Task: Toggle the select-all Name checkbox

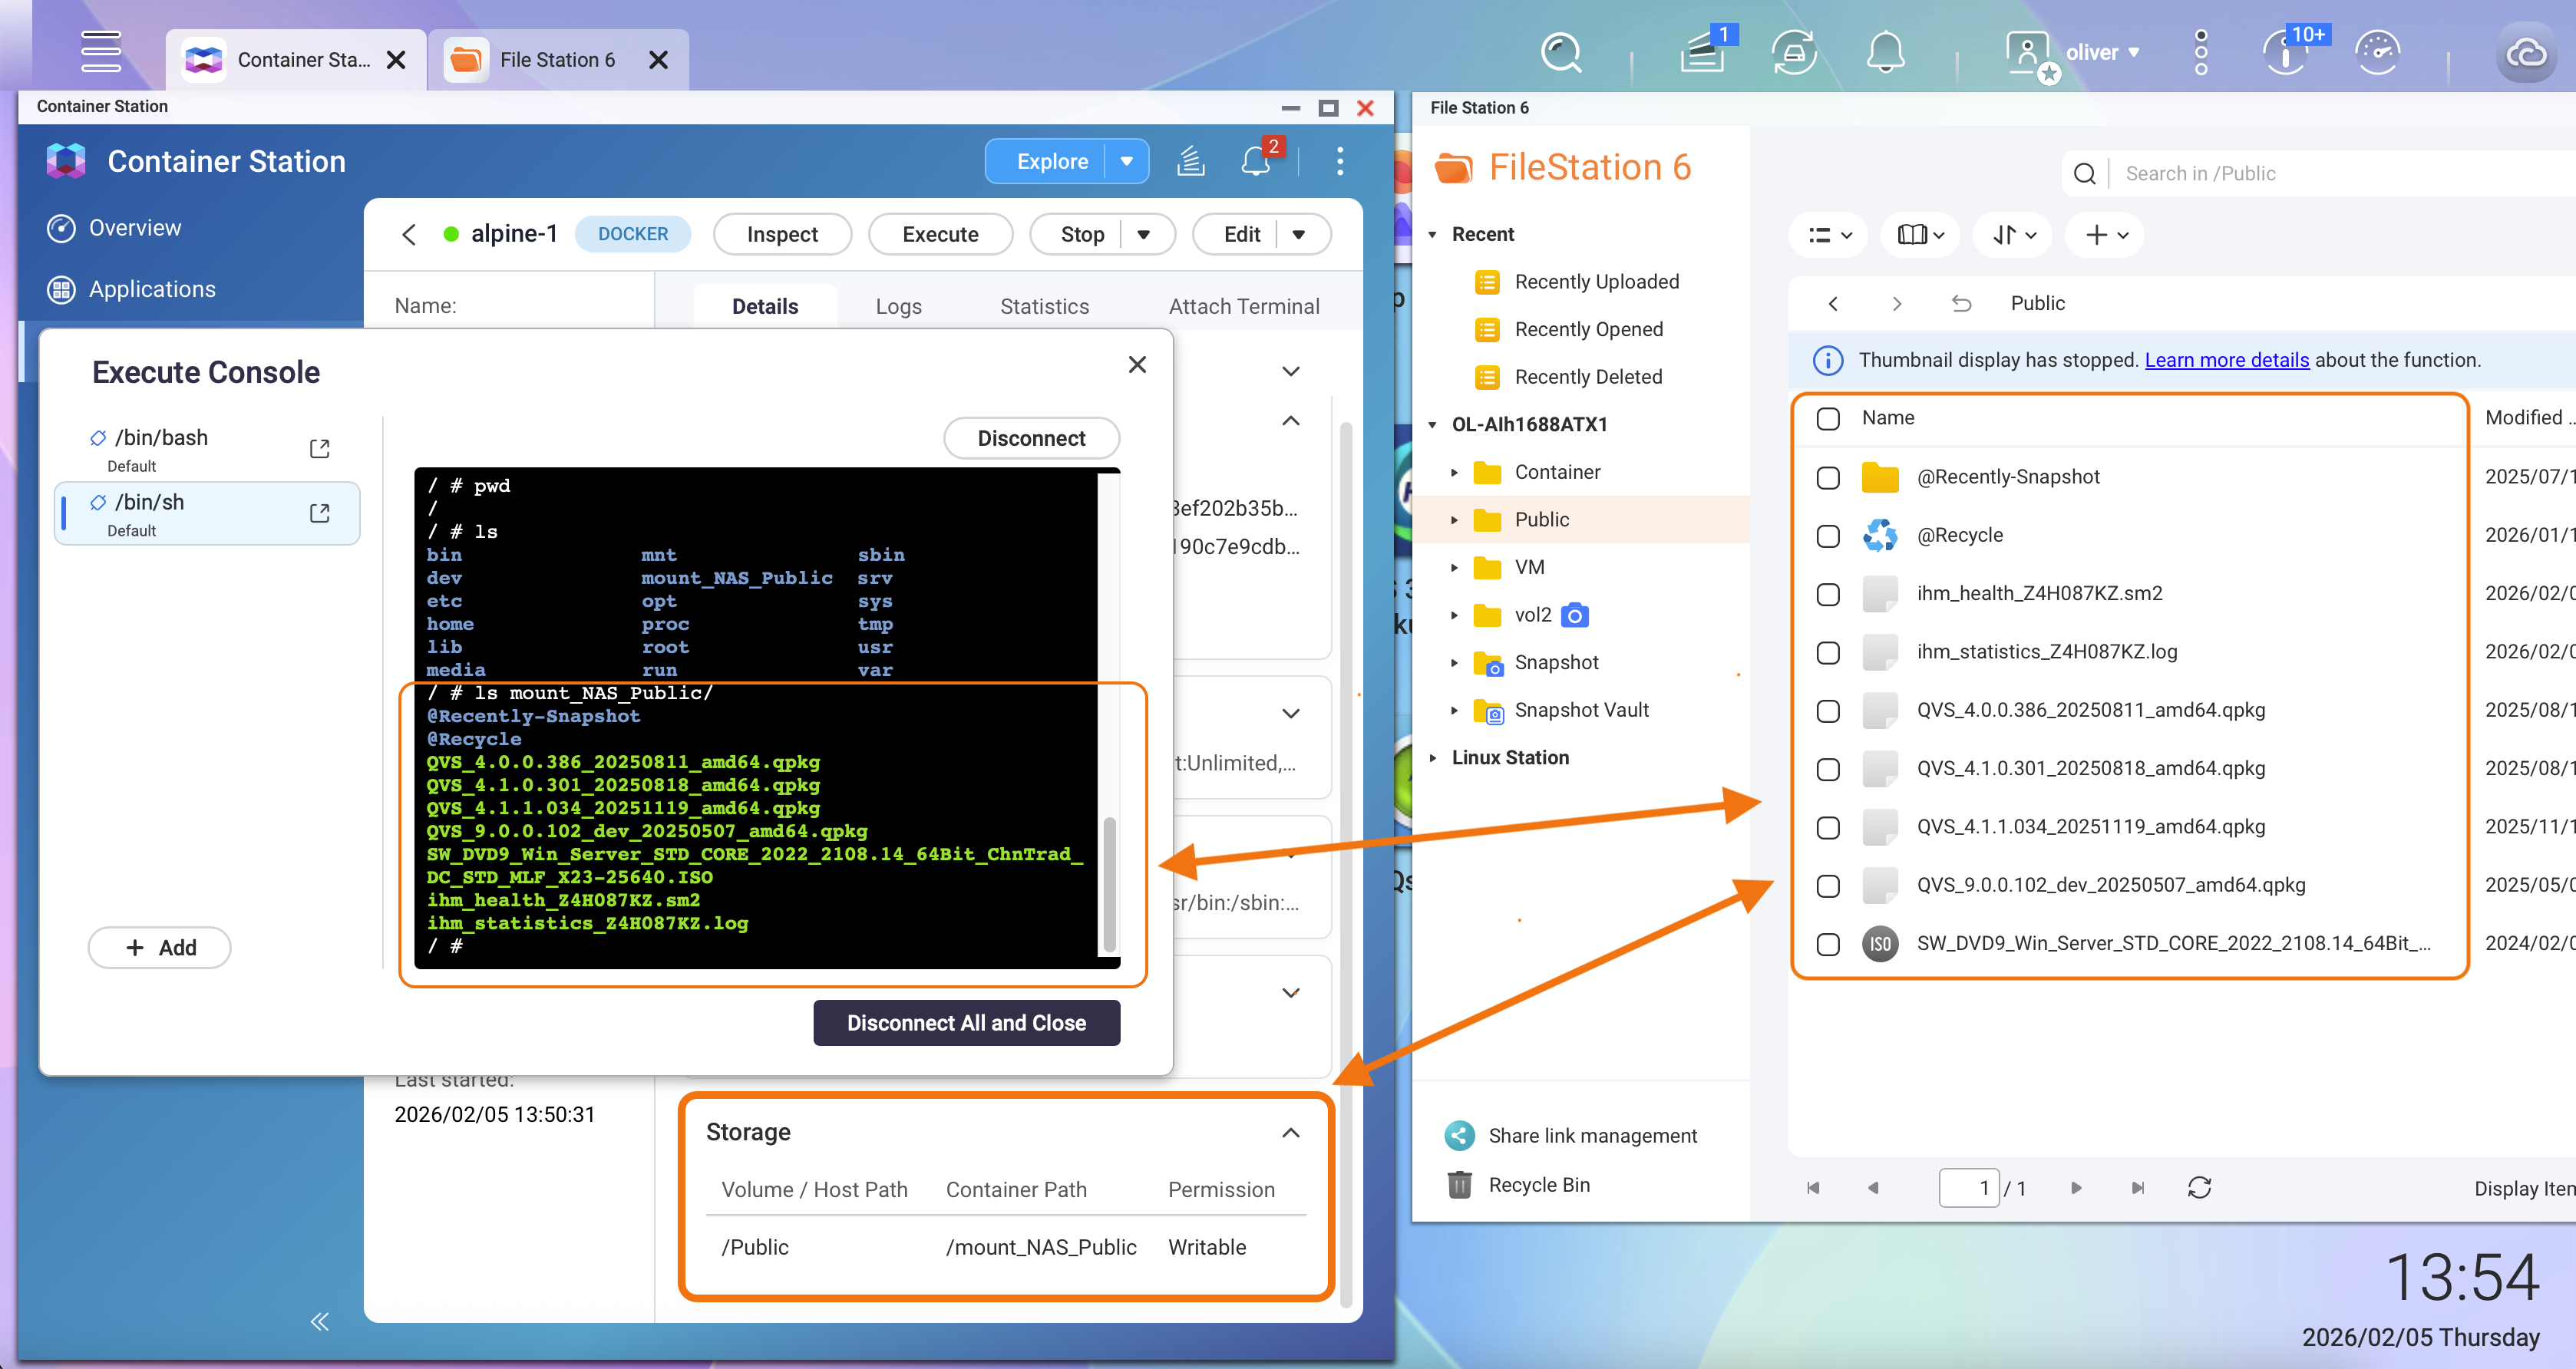Action: (1828, 418)
